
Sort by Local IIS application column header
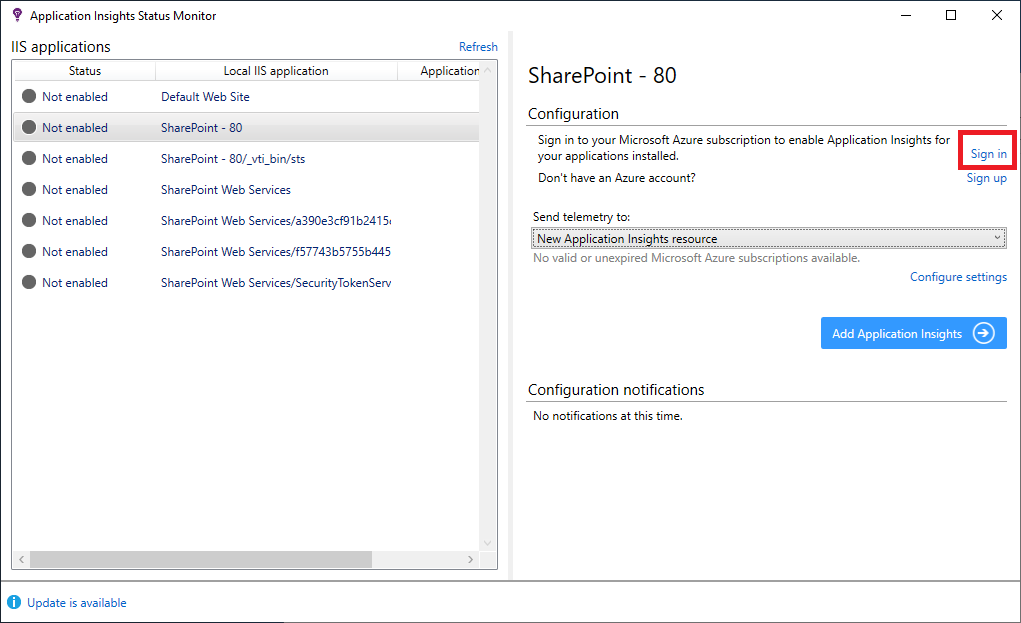tap(276, 71)
